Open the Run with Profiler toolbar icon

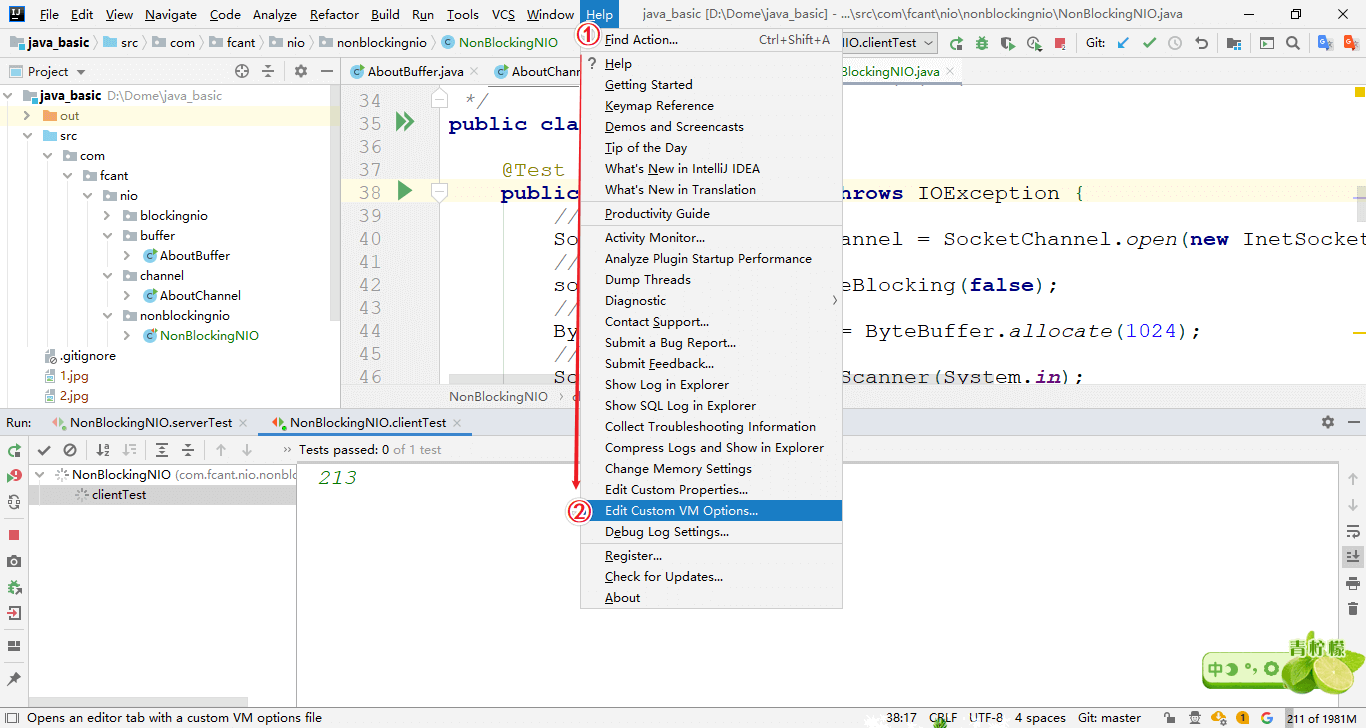point(1034,43)
